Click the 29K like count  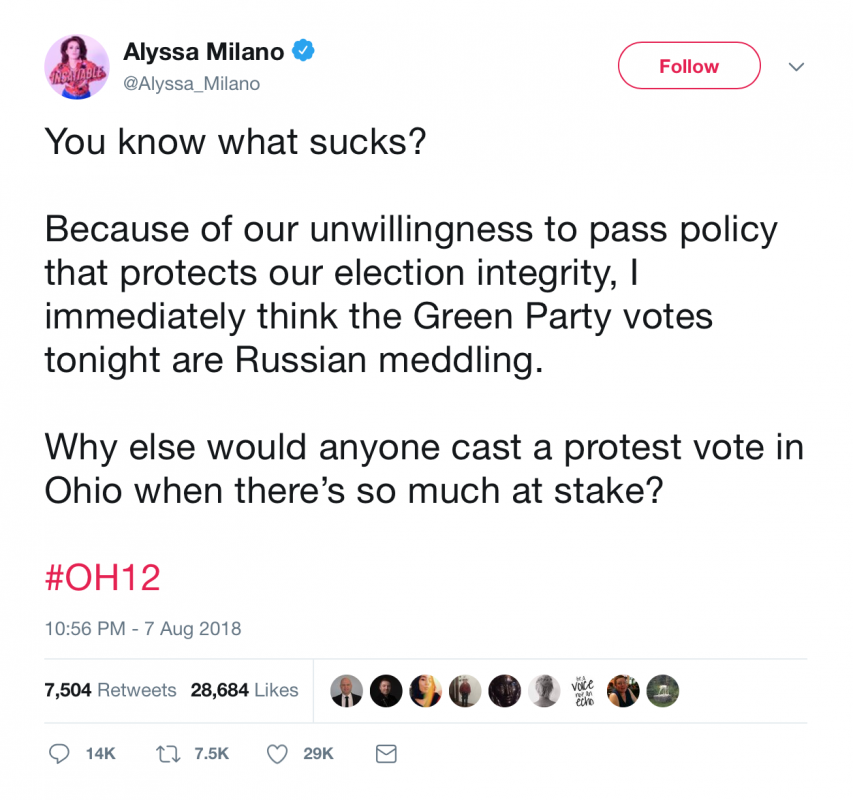tap(318, 754)
